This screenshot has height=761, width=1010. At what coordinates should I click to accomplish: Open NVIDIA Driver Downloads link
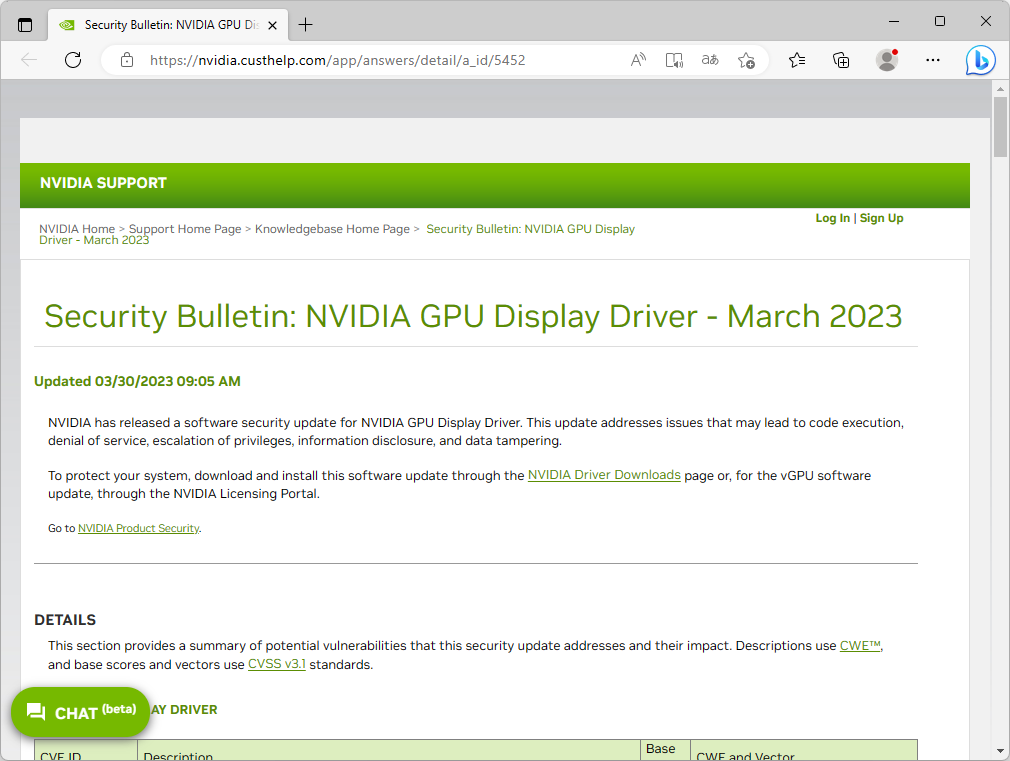click(604, 475)
